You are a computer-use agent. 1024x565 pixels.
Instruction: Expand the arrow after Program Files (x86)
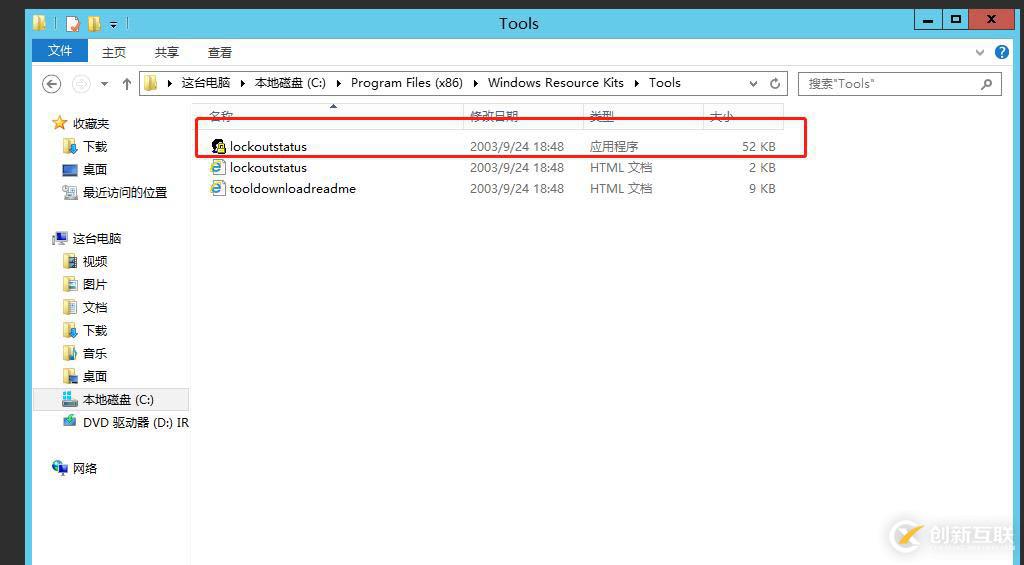[475, 84]
